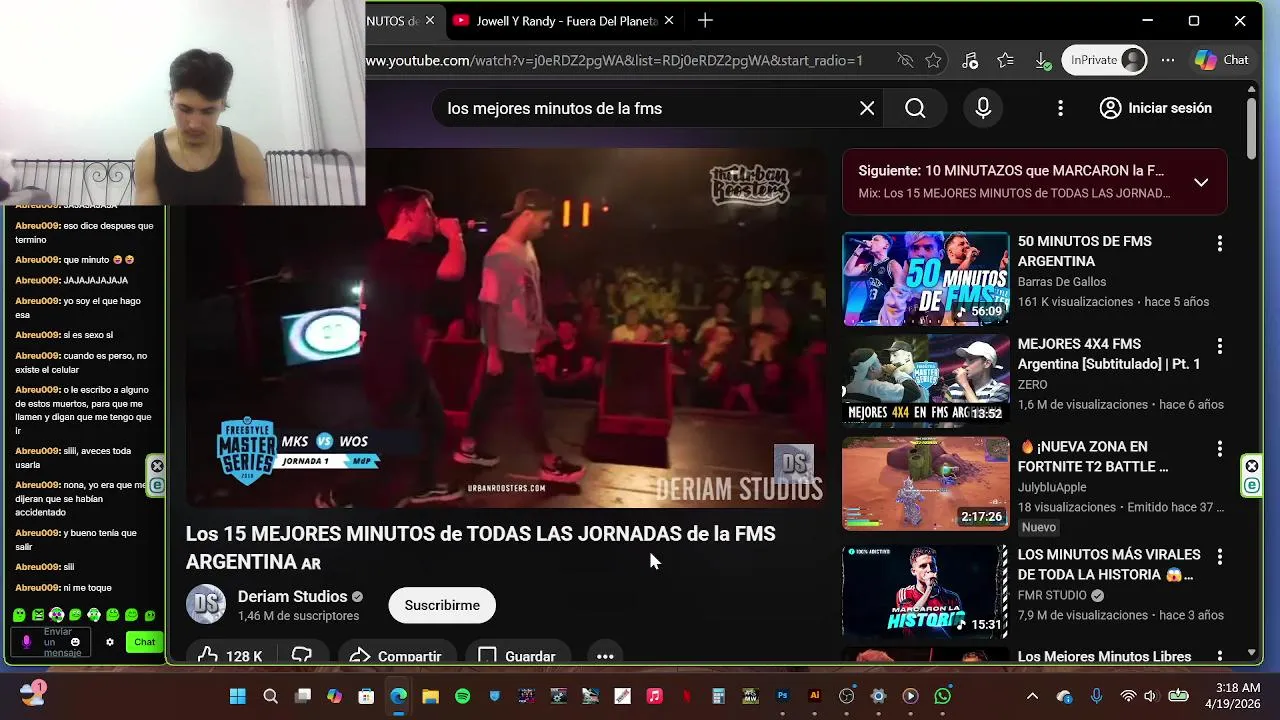The height and width of the screenshot is (720, 1280).
Task: Show hidden system tray icons
Action: coord(1032,696)
